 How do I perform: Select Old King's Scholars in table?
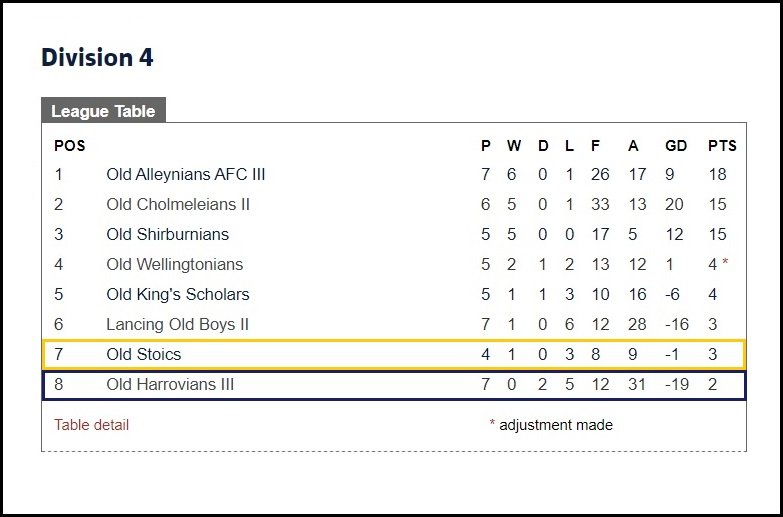(x=178, y=294)
